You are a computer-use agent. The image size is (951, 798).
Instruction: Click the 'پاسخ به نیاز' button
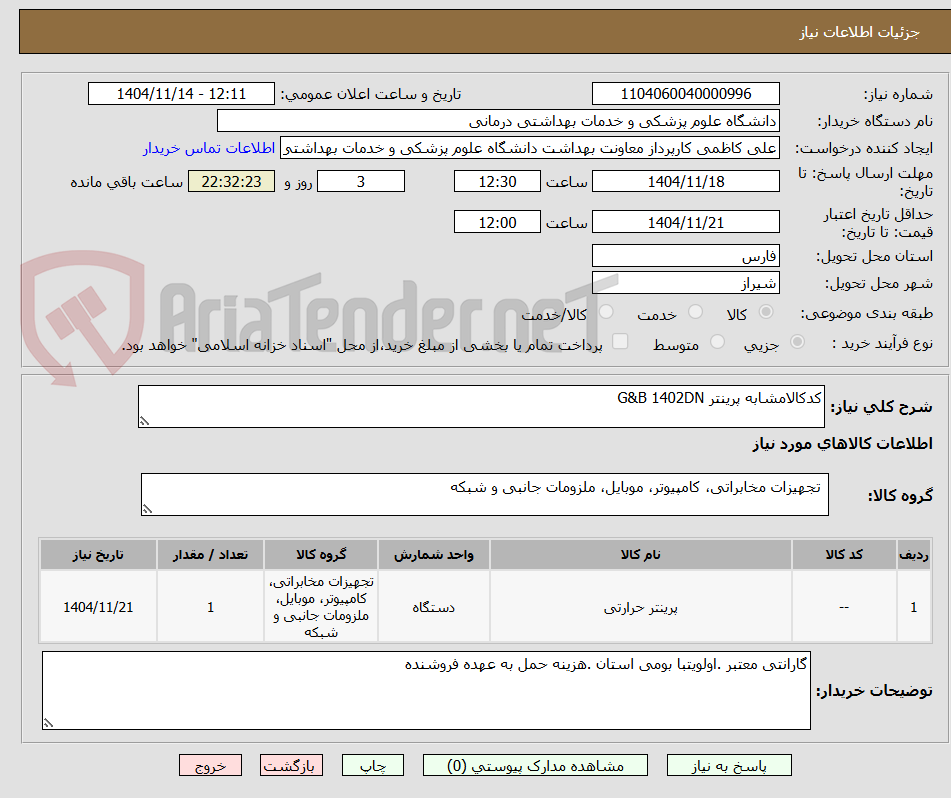(x=729, y=766)
